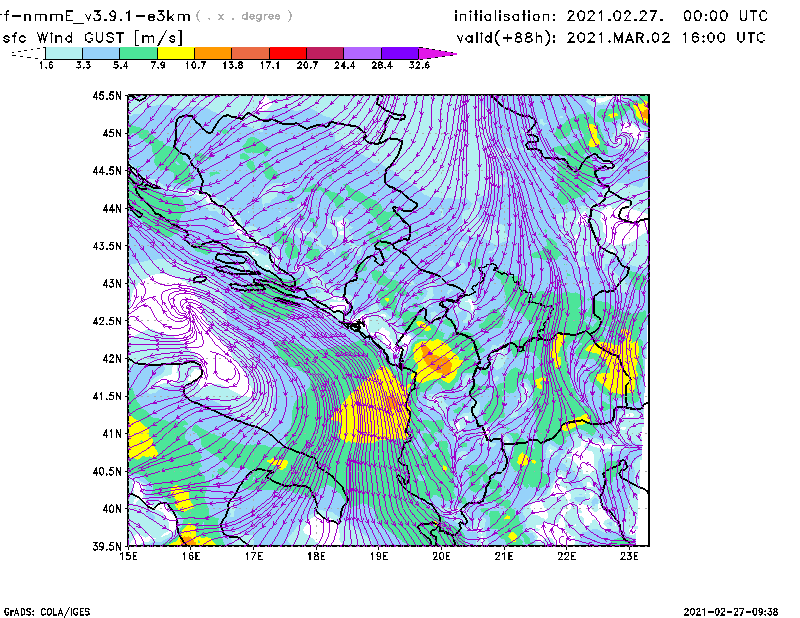Click the legend value '24.4'
Image resolution: width=800 pixels, height=618 pixels.
[x=344, y=65]
